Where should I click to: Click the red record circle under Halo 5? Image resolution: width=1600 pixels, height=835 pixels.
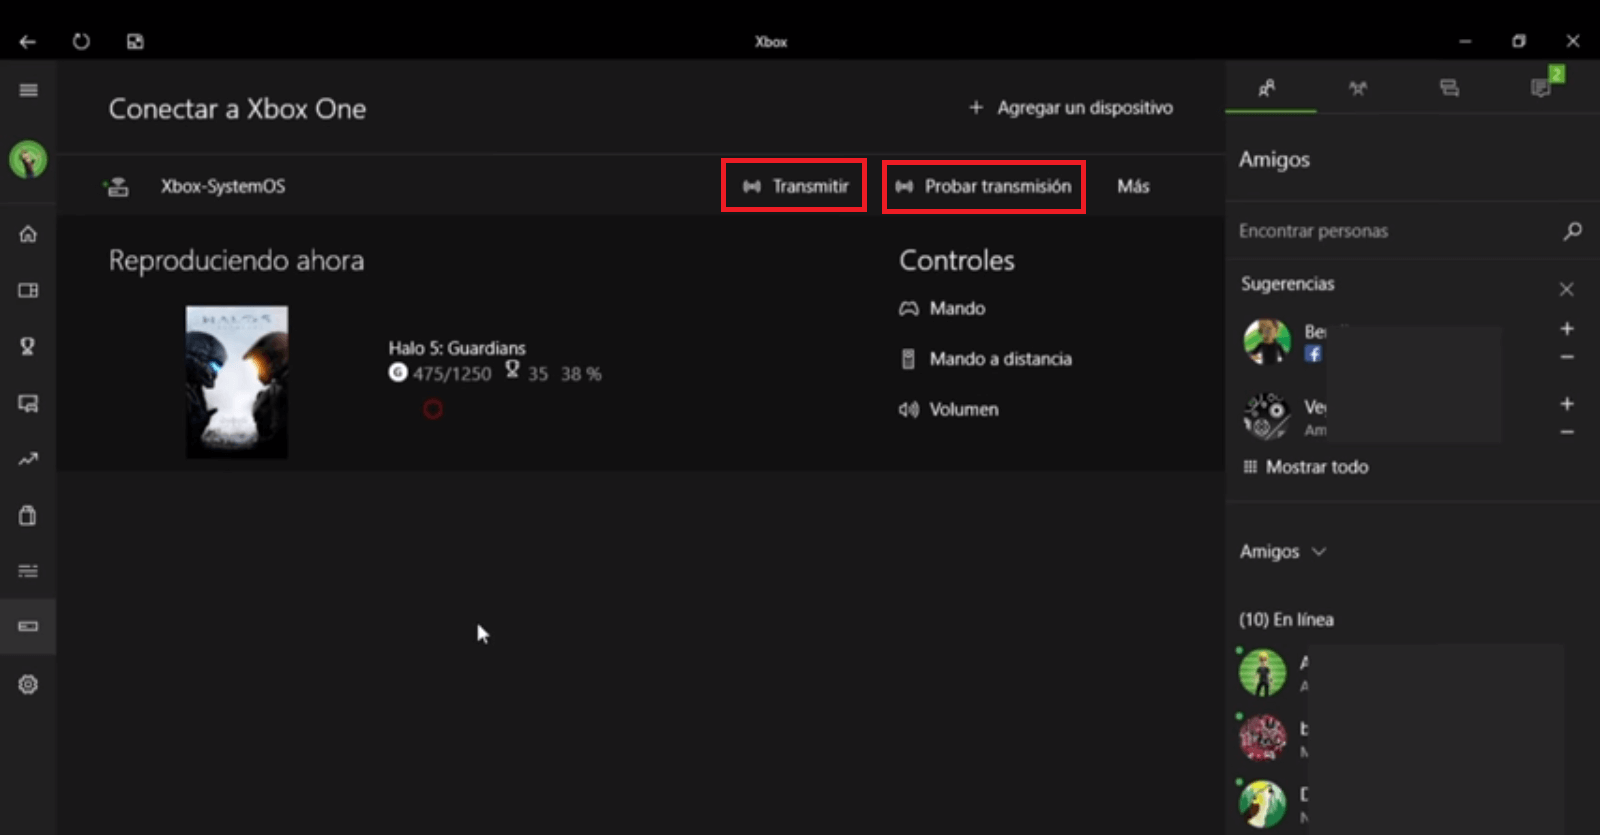click(433, 409)
